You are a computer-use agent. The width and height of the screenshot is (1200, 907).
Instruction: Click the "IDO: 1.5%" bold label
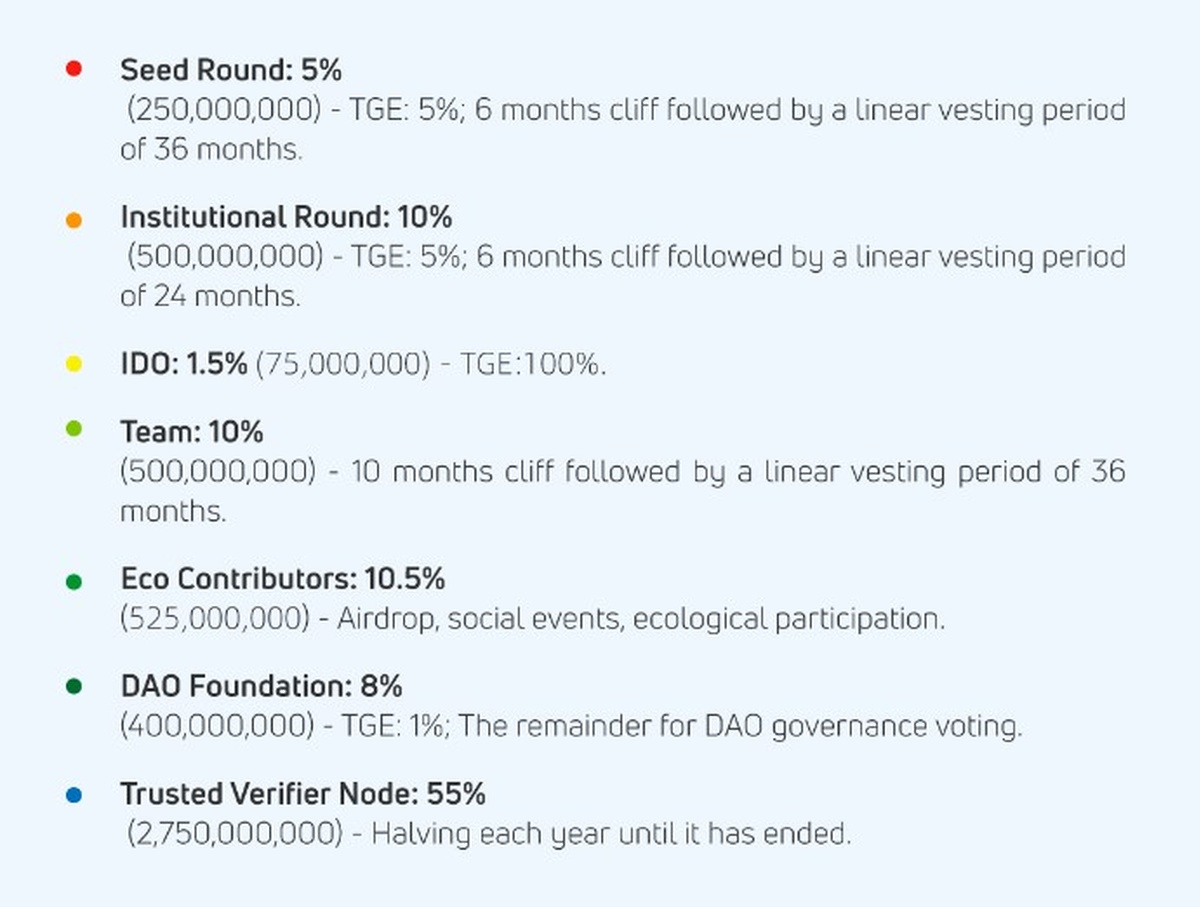pyautogui.click(x=183, y=364)
